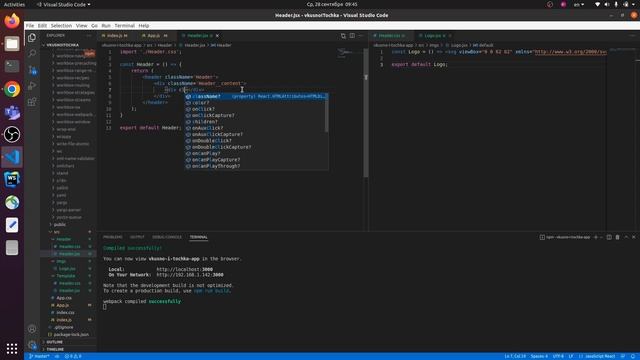This screenshot has height=360, width=640.
Task: Close the terminal panel
Action: pos(634,237)
